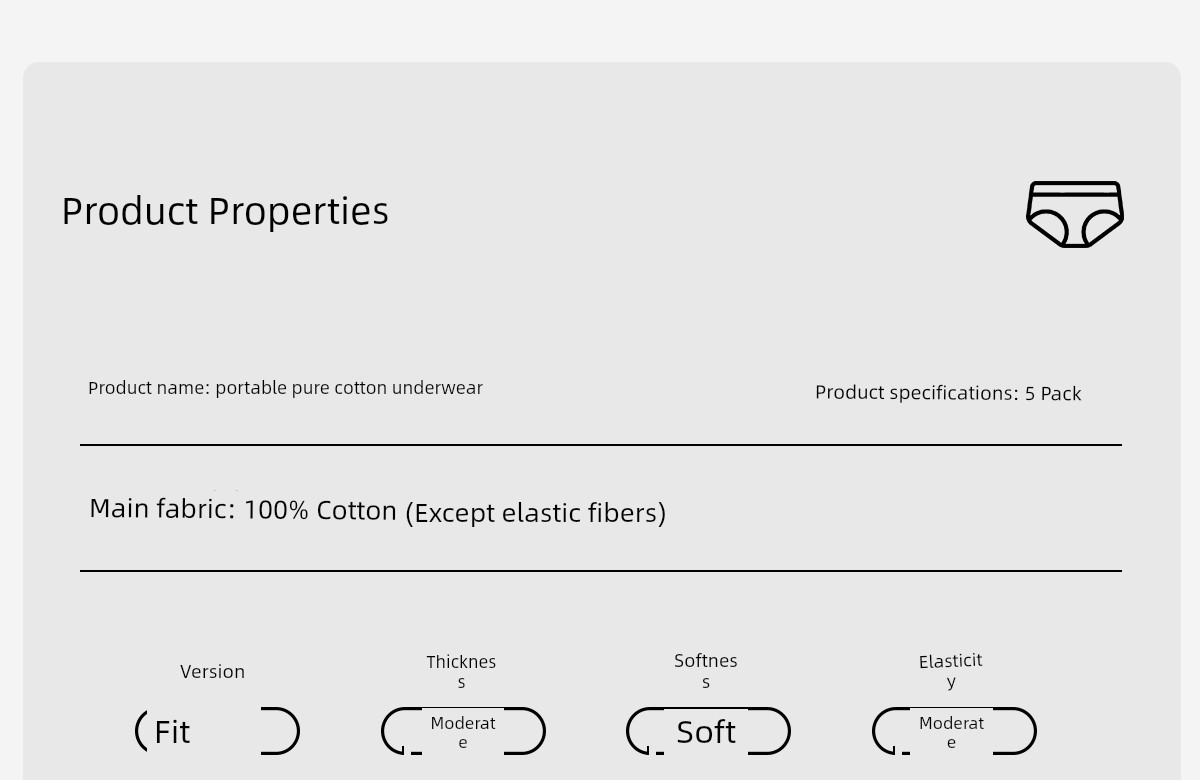The width and height of the screenshot is (1200, 780).
Task: Click the word portable in product name
Action: point(251,388)
